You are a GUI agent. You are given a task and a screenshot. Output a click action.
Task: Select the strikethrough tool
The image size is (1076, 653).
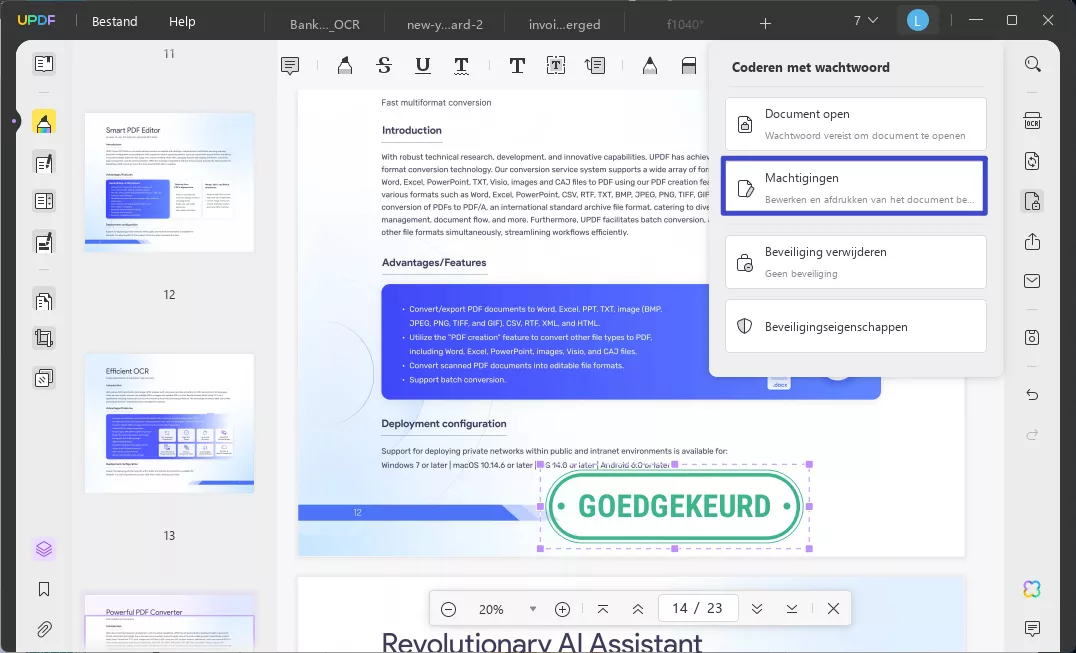click(384, 66)
